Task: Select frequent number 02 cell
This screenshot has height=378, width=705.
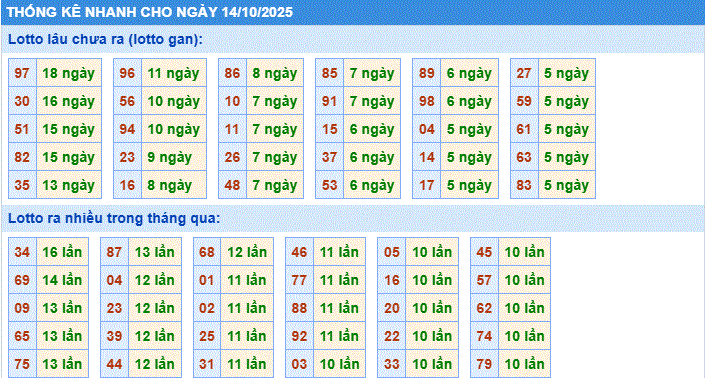Action: click(207, 308)
